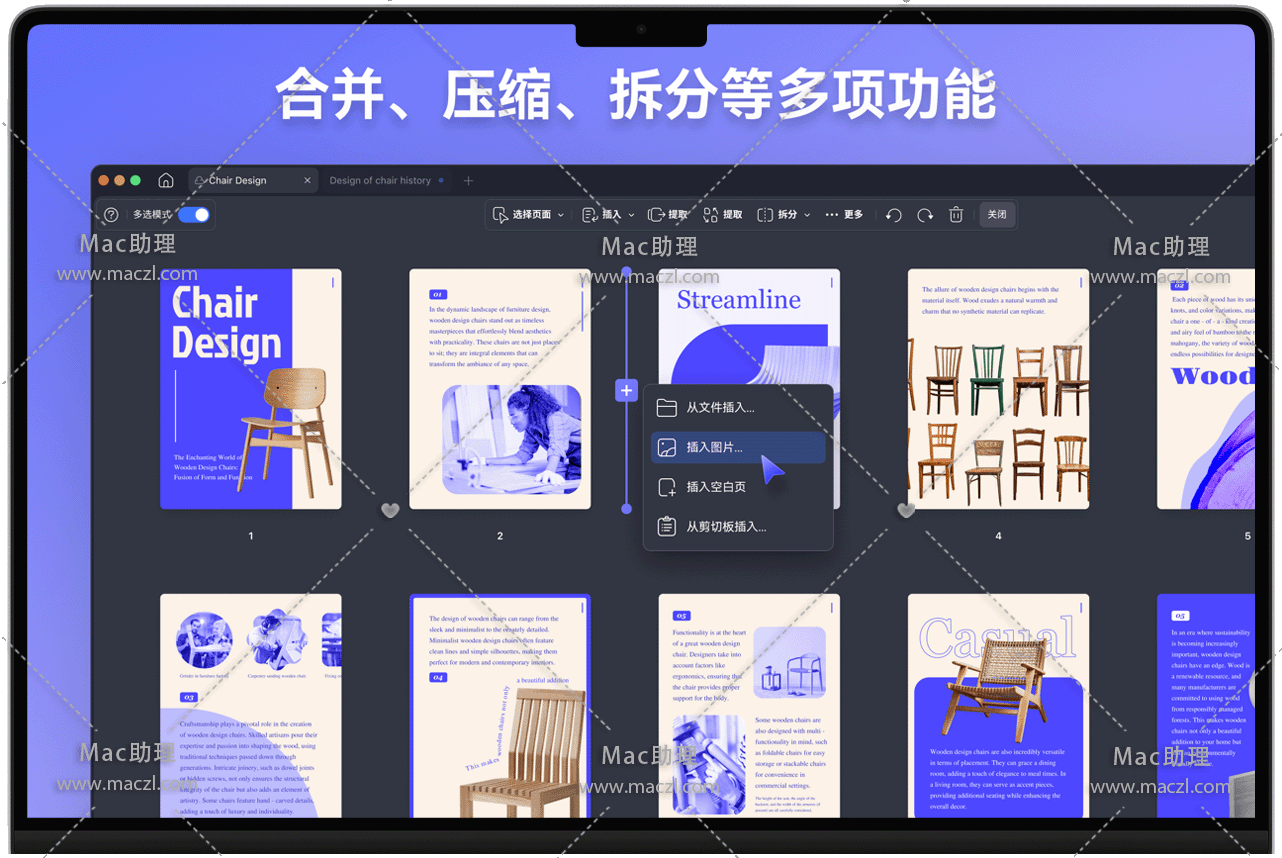Click the 关闭 close button in toolbar

997,215
